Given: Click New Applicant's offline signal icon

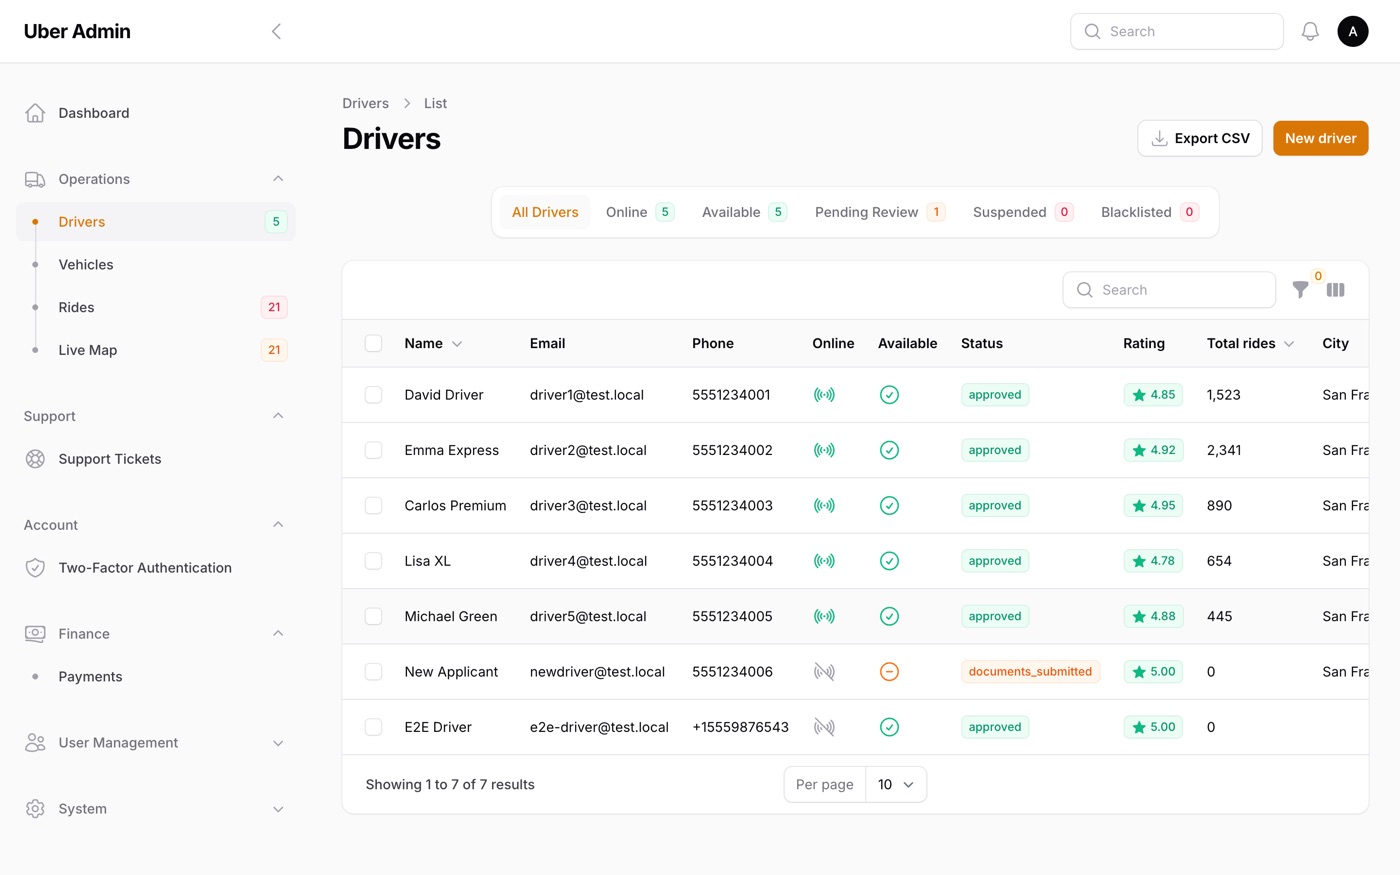Looking at the screenshot, I should (824, 672).
